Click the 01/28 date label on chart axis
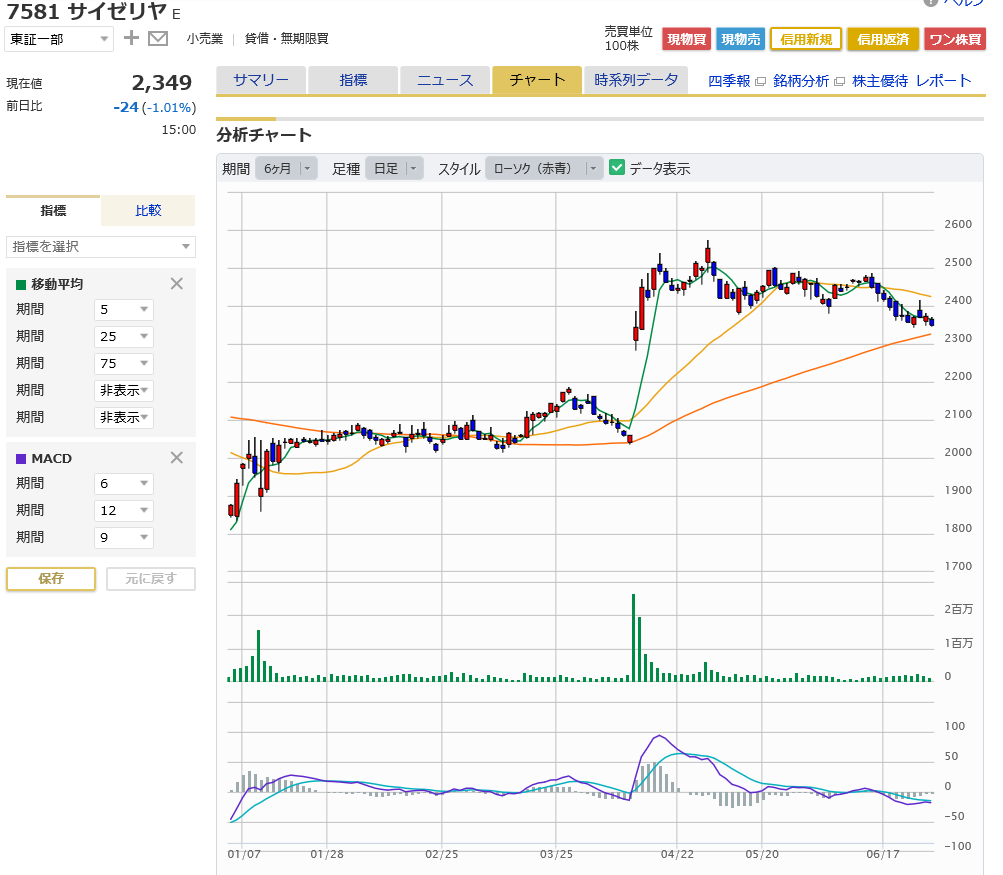This screenshot has width=1003, height=875. point(327,854)
